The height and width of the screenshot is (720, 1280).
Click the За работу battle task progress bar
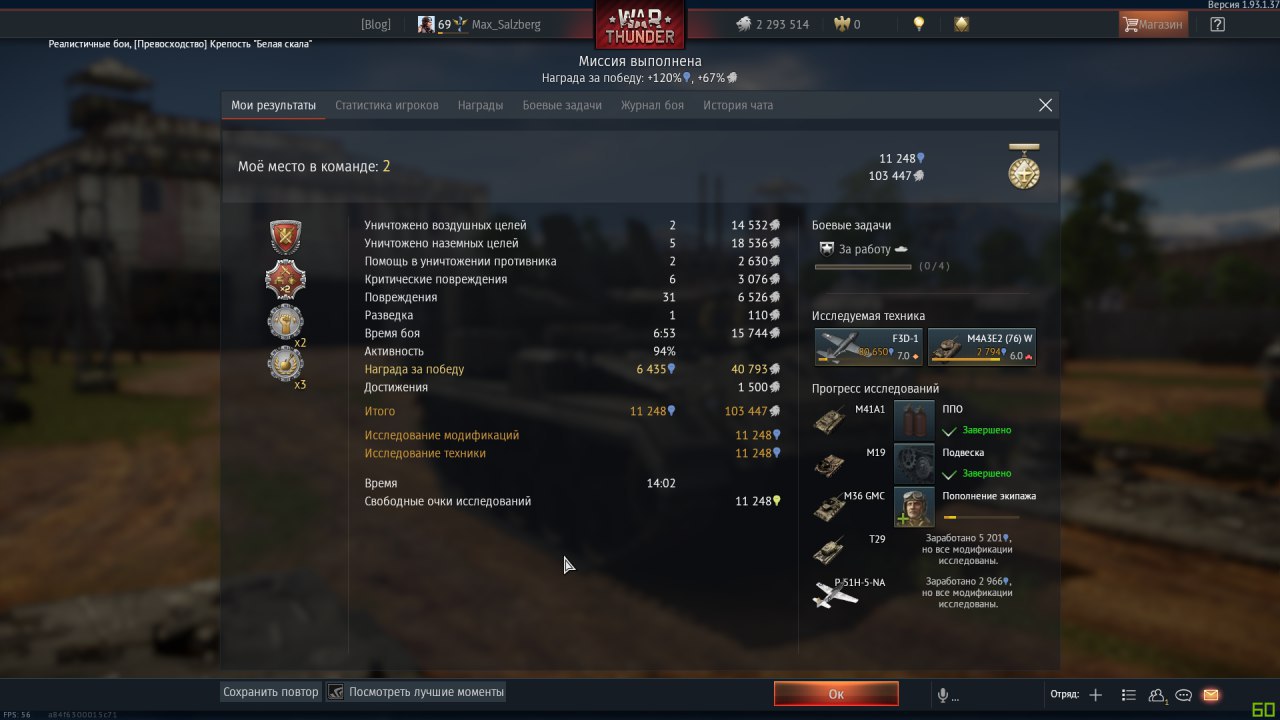coord(863,267)
